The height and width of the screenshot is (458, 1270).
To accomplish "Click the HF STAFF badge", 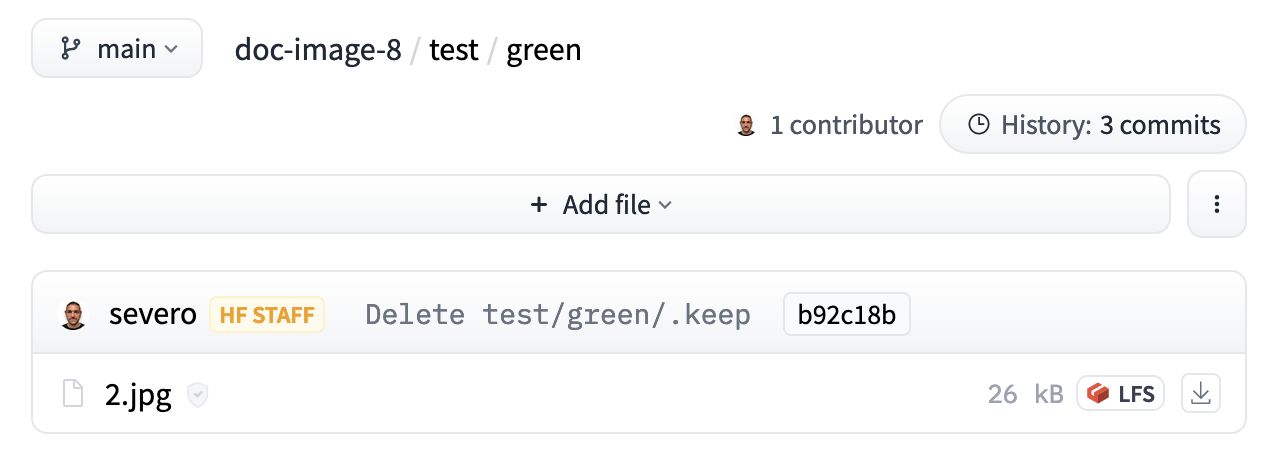I will coord(267,315).
